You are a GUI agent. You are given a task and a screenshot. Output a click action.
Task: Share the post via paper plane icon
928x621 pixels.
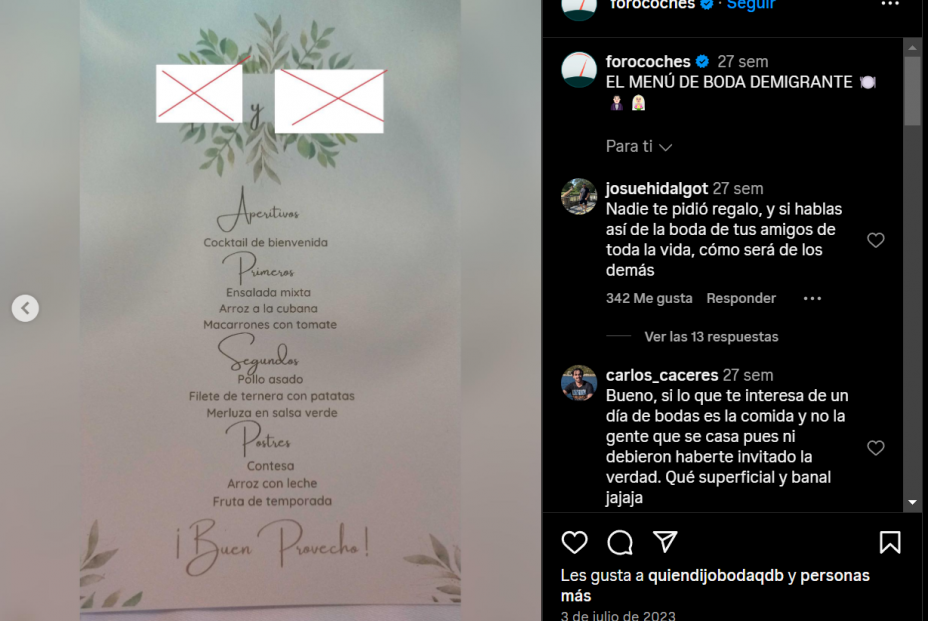(665, 542)
